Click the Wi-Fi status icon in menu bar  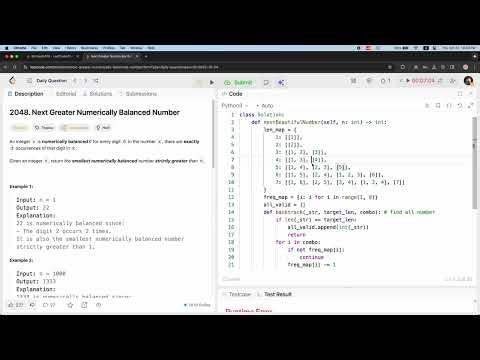[x=416, y=48]
